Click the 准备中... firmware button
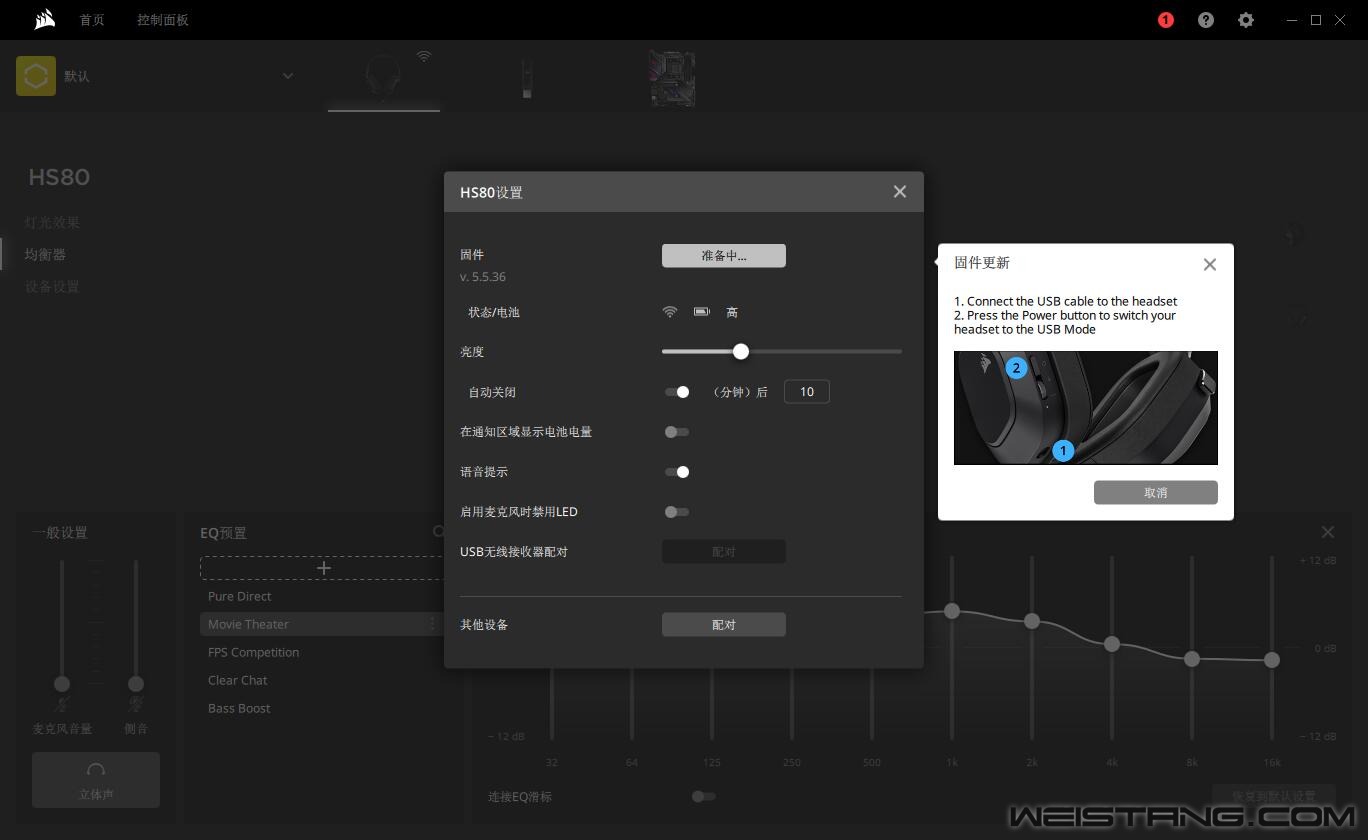Image resolution: width=1368 pixels, height=840 pixels. (724, 256)
